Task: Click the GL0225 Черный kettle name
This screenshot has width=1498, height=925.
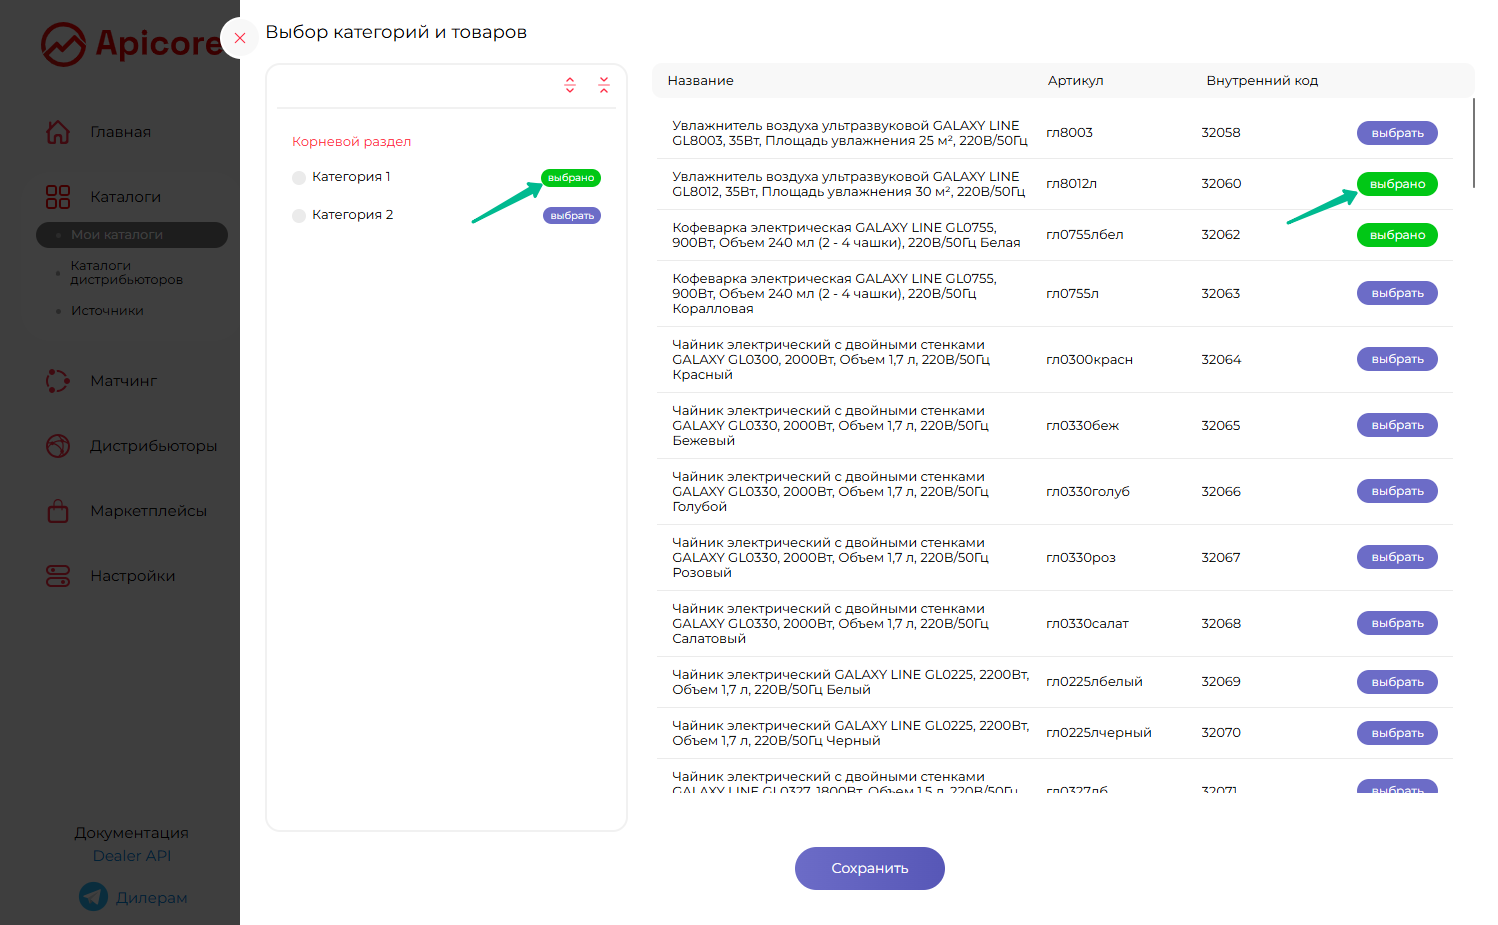Action: point(851,733)
